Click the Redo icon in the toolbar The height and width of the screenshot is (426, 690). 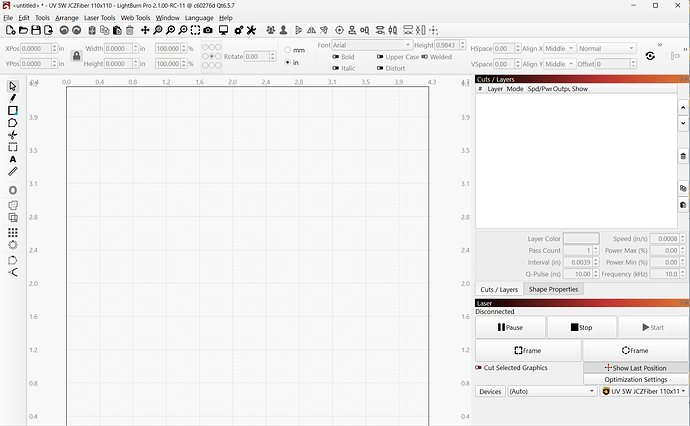pyautogui.click(x=77, y=30)
